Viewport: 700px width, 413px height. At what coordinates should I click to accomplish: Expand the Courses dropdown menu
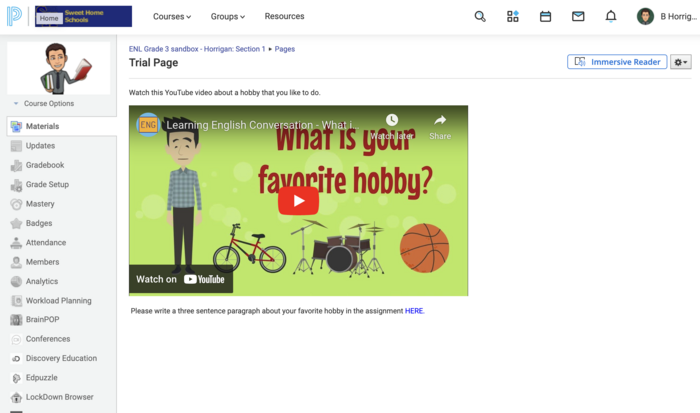[x=171, y=16]
